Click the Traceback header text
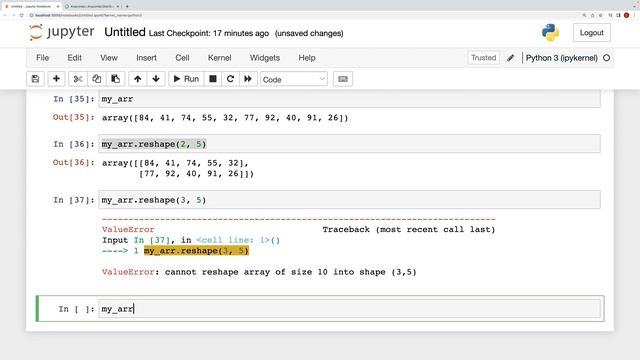The height and width of the screenshot is (360, 640). pyautogui.click(x=409, y=229)
